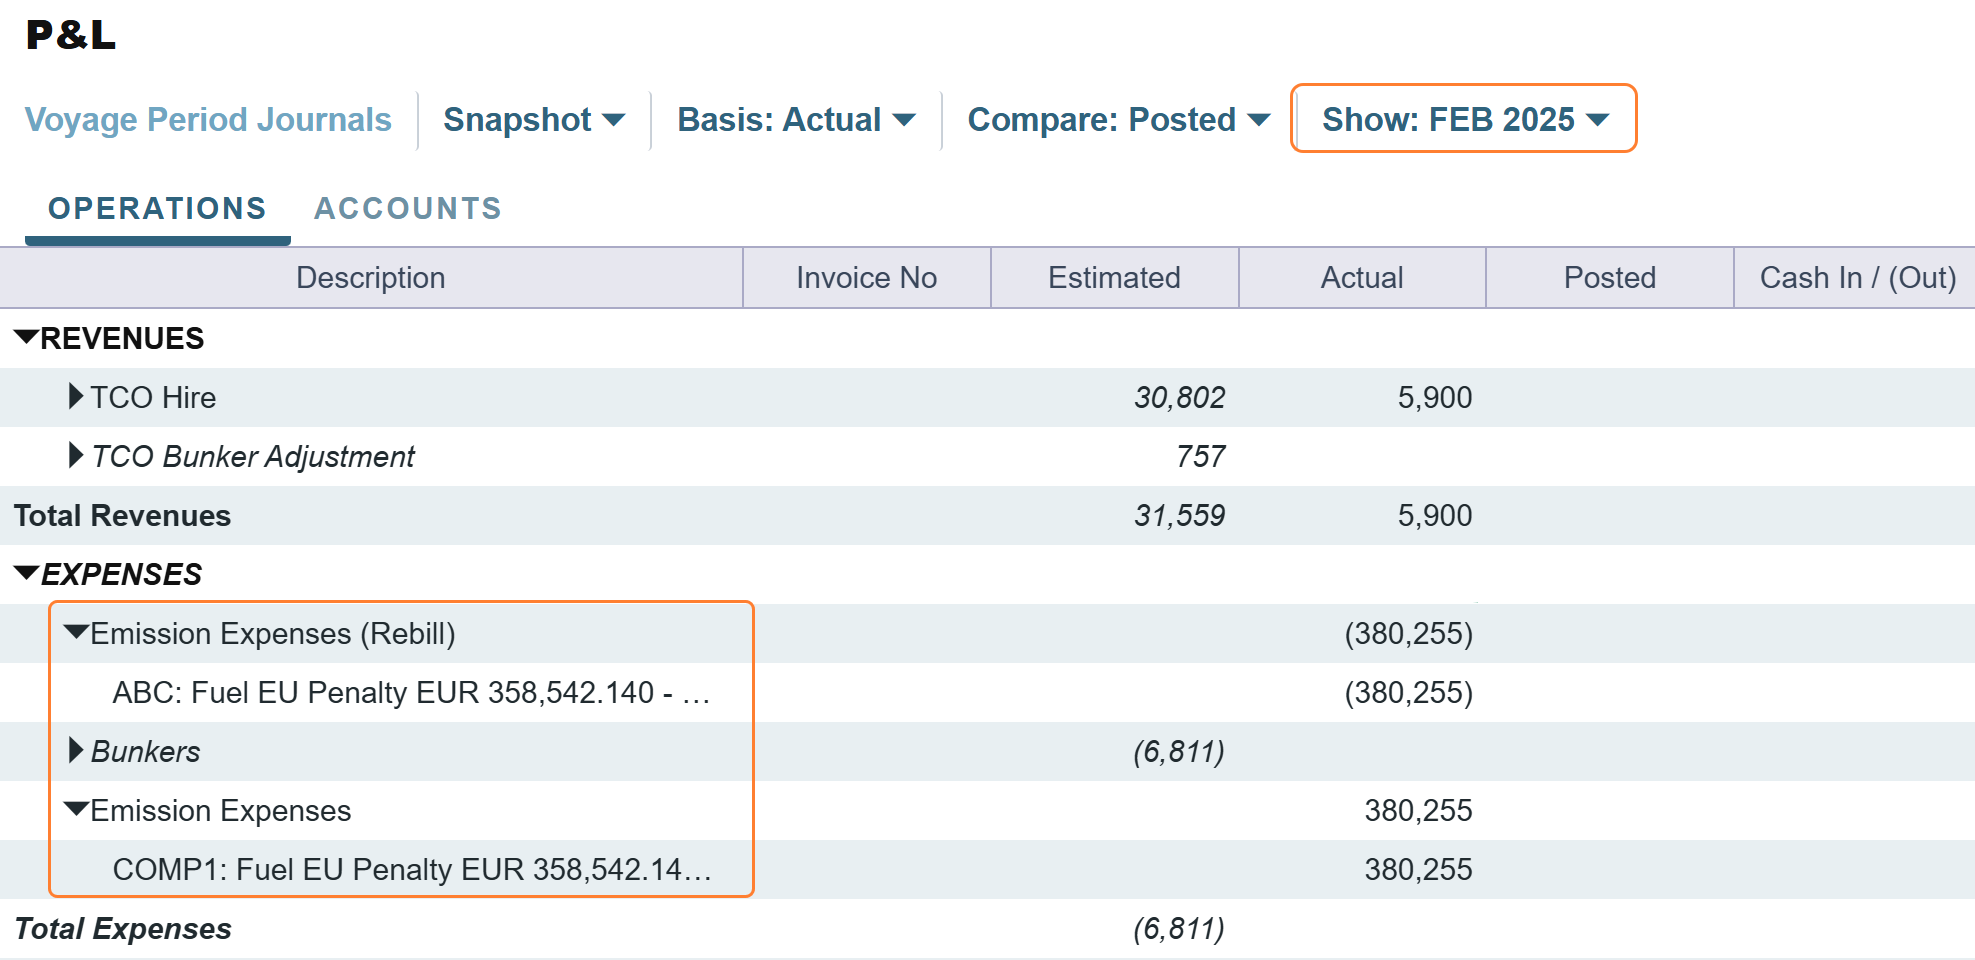Switch to the ACCOUNTS tab

point(407,208)
